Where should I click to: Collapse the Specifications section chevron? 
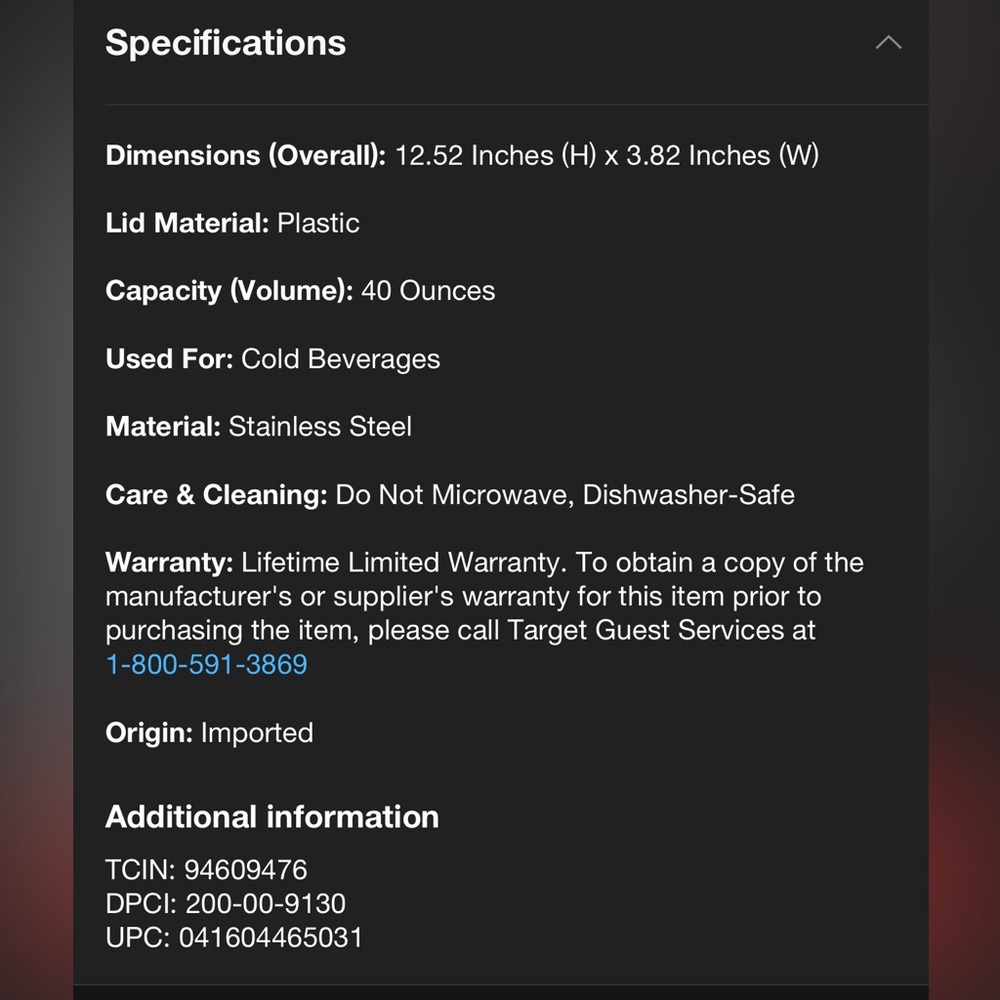[x=888, y=43]
